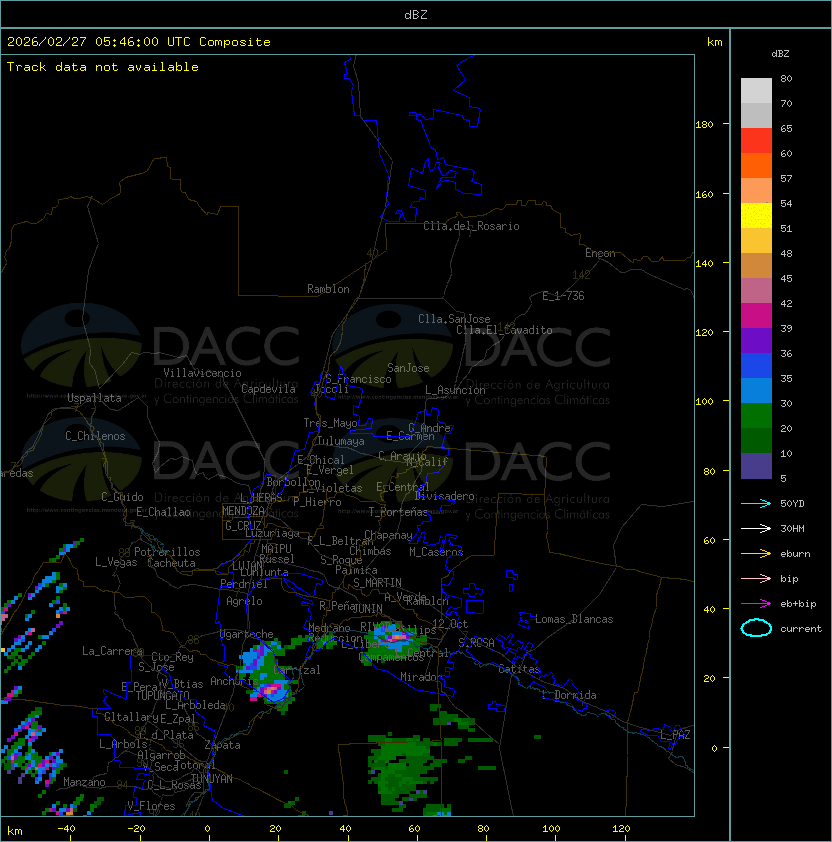
Task: Click the 120 km tick on horizontal axis
Action: coord(621,829)
